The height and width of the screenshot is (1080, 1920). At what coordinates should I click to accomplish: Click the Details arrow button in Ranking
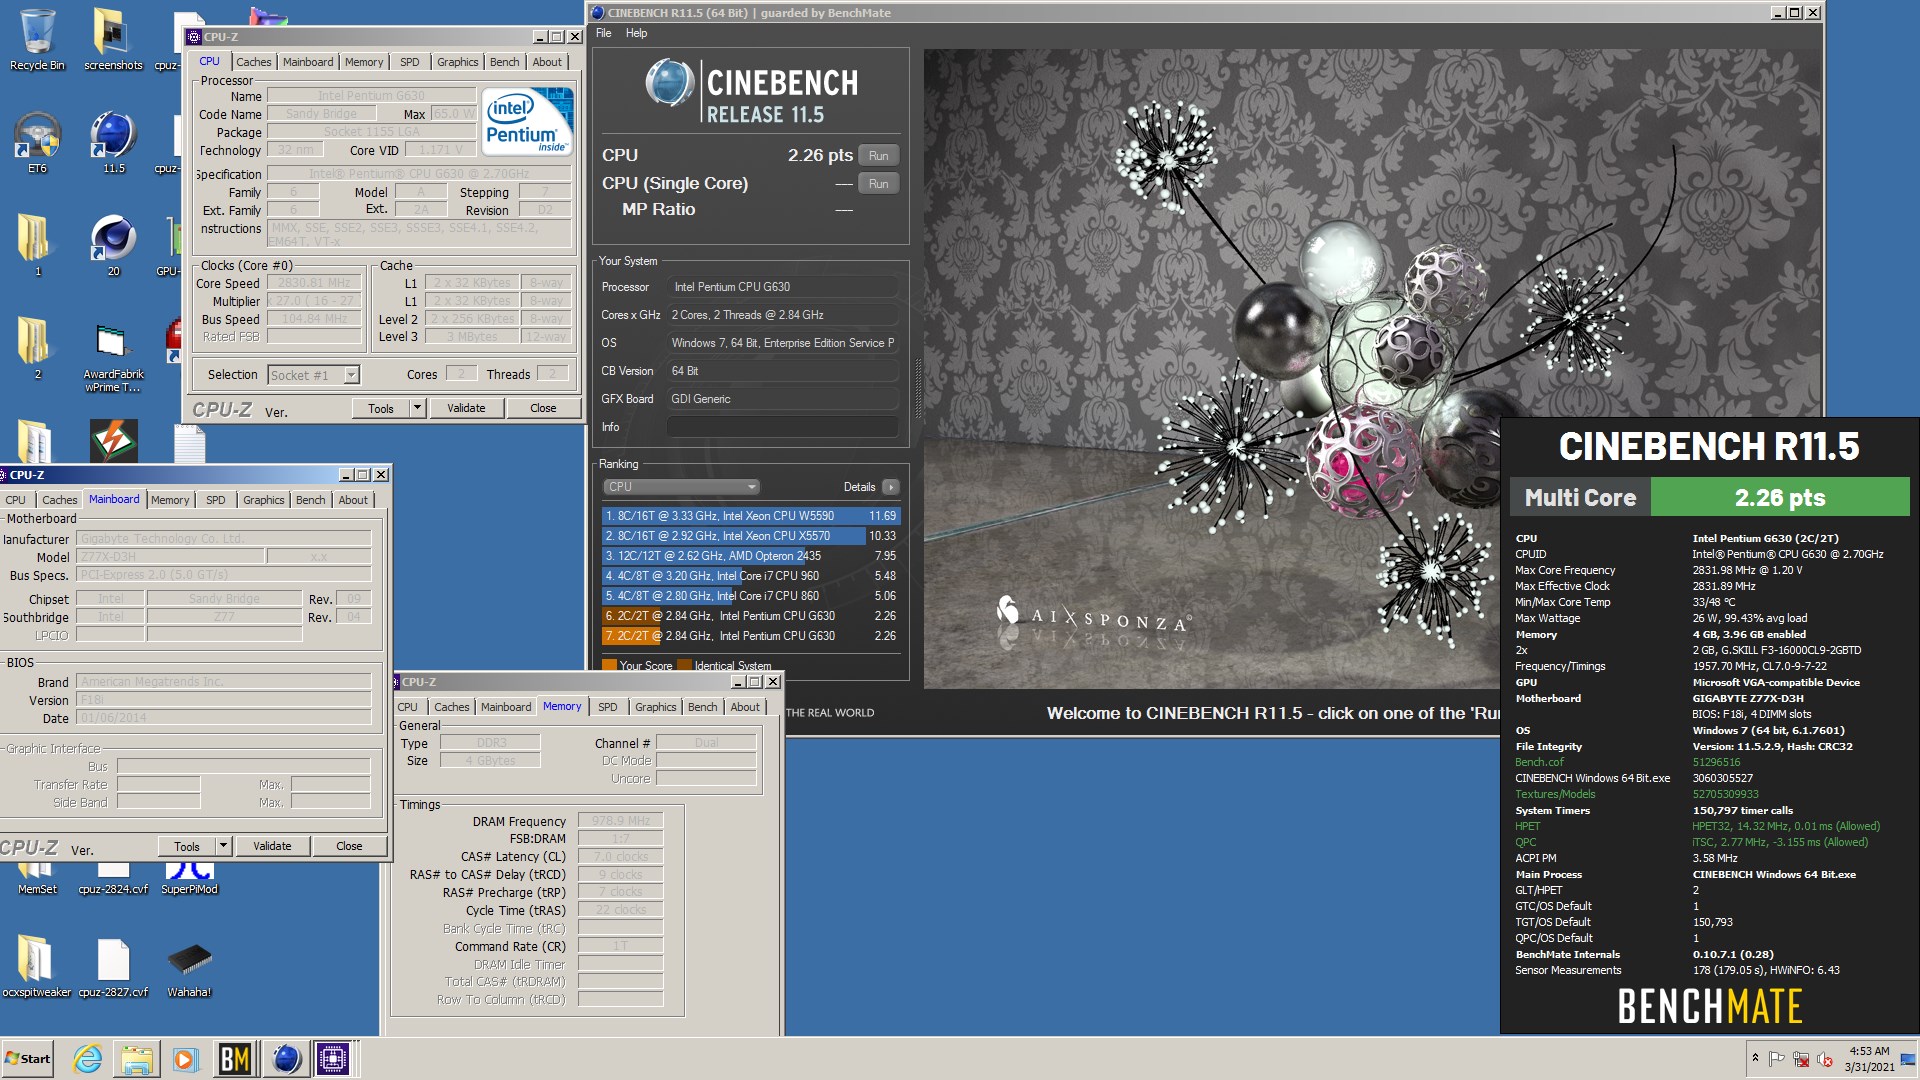[x=890, y=487]
